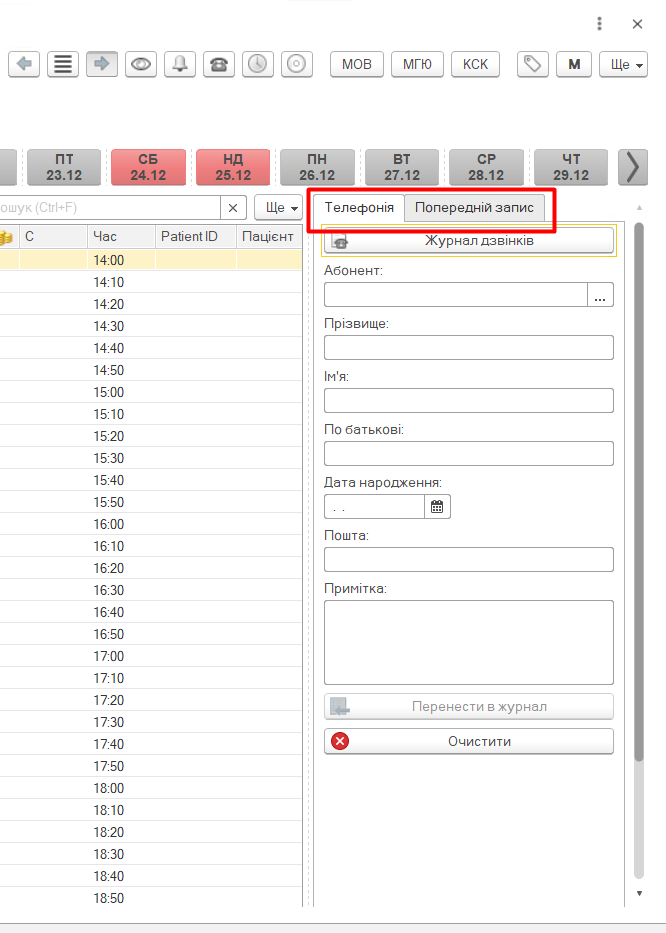Click the telephone icon in toolbar
Image resolution: width=666 pixels, height=933 pixels.
tap(219, 64)
